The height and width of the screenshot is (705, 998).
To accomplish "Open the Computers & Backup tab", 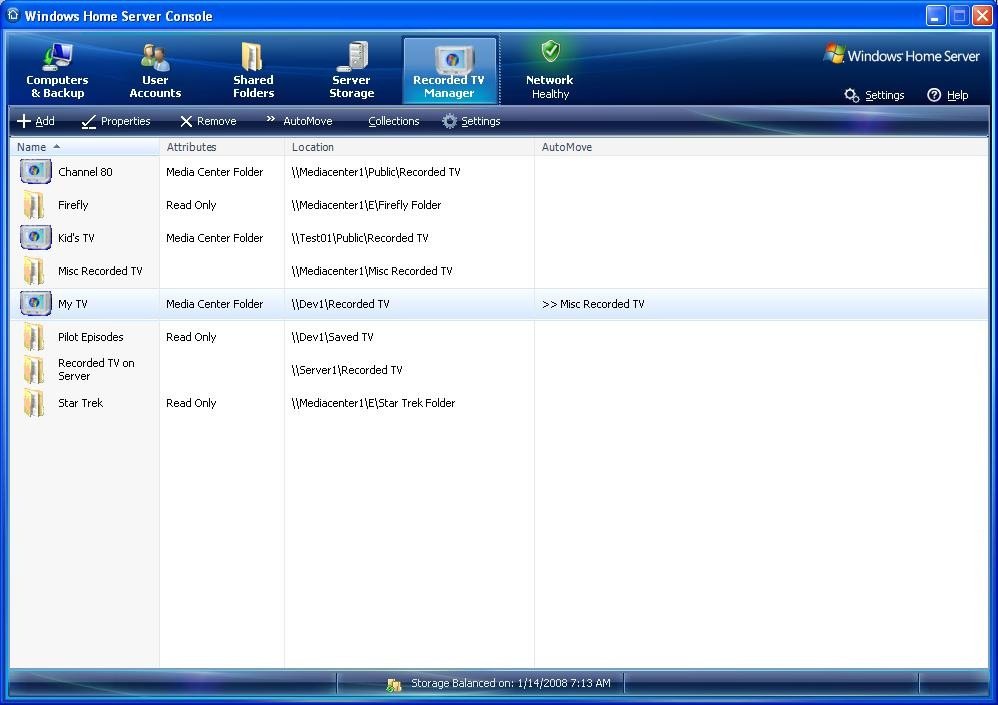I will pyautogui.click(x=57, y=71).
